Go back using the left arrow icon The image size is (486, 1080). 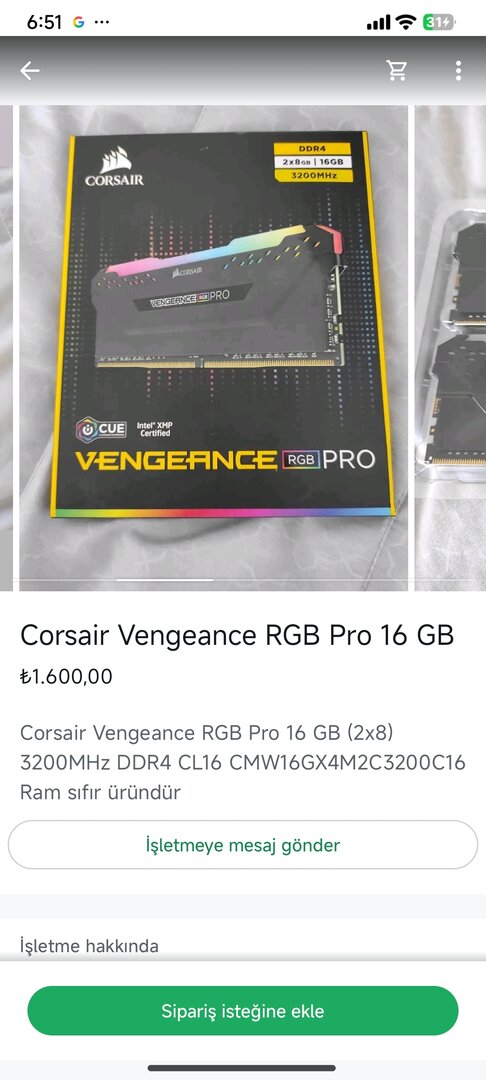point(30,70)
